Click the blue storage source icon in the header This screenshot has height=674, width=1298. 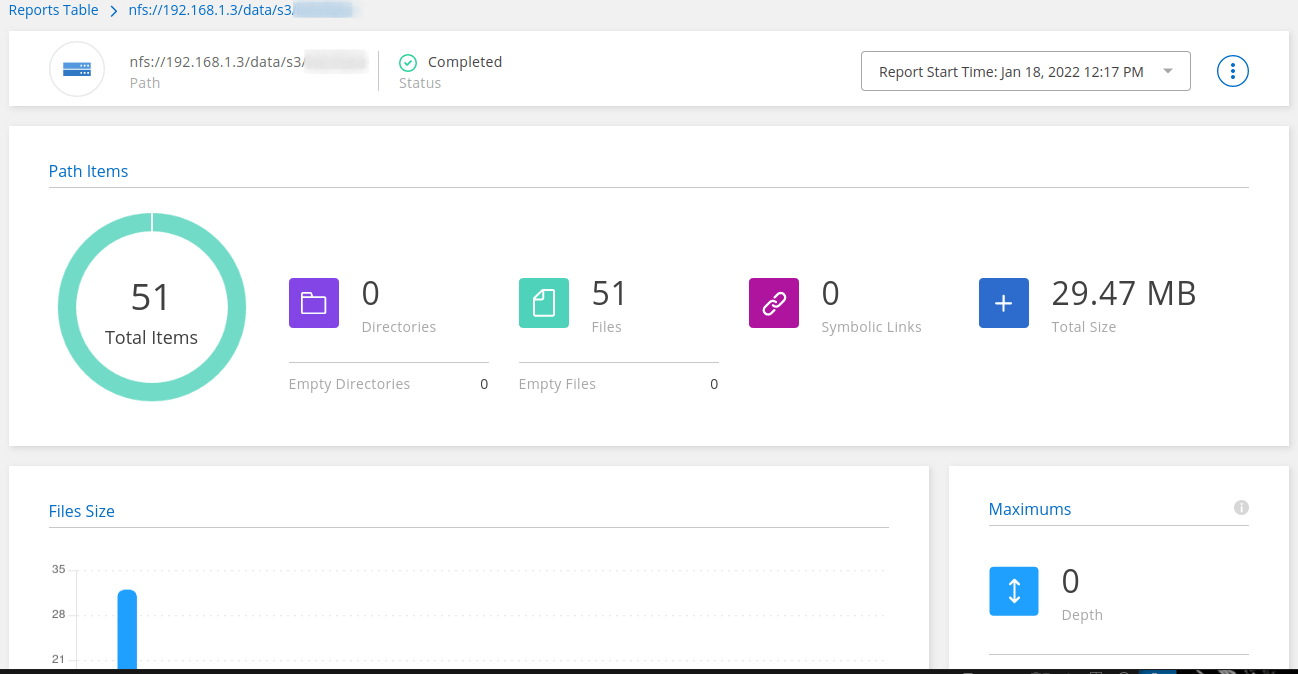tap(77, 69)
